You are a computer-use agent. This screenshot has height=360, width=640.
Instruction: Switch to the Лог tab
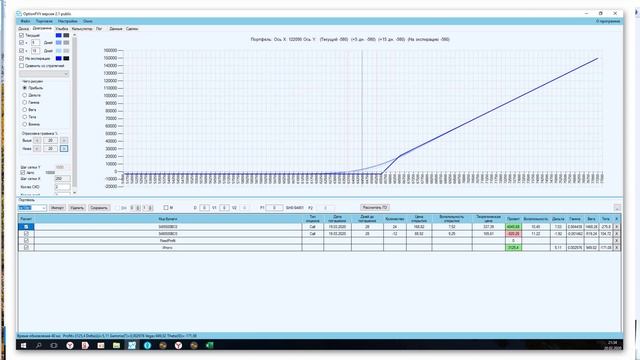[x=99, y=29]
